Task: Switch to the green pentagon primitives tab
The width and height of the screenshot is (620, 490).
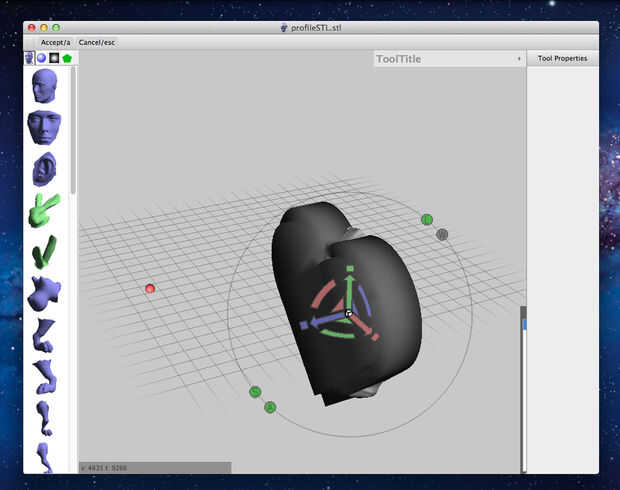Action: coord(67,58)
